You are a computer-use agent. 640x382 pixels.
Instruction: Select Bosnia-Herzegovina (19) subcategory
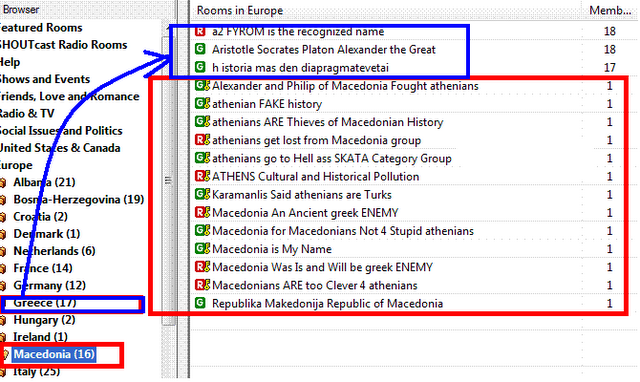click(79, 200)
